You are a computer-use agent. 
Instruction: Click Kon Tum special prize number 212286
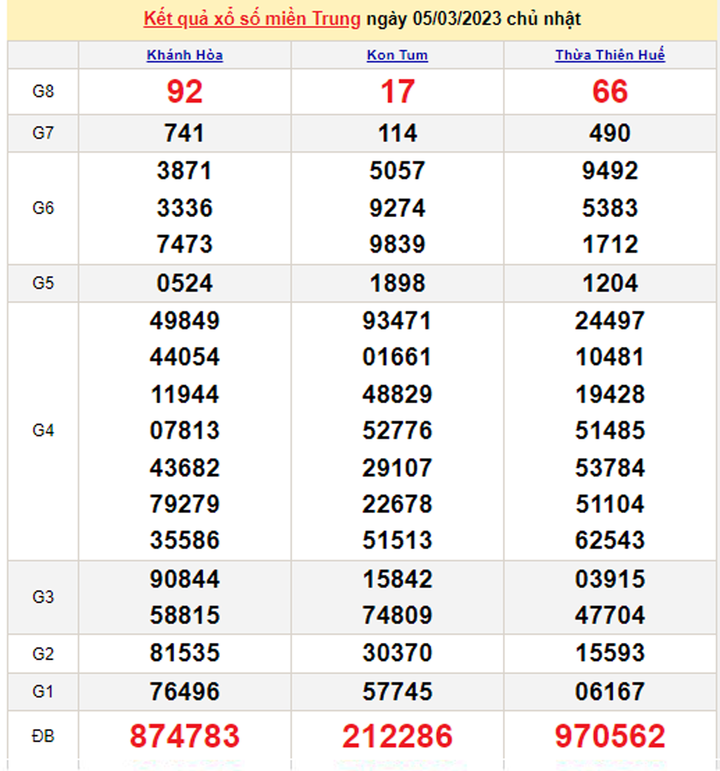[397, 737]
